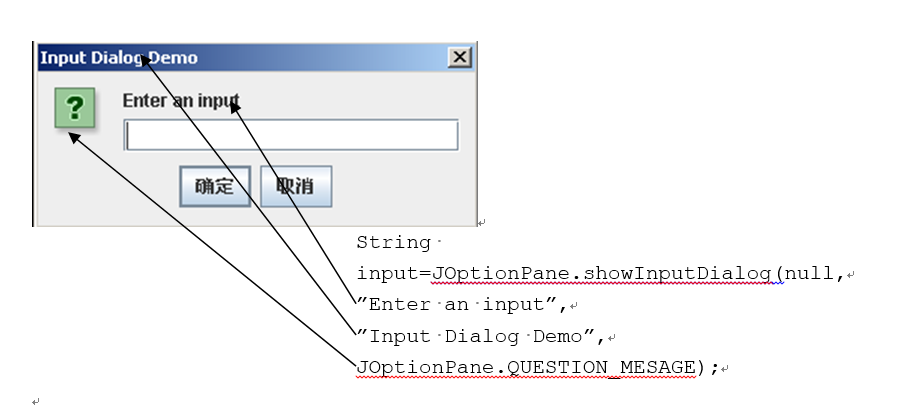Click the "Input Dialog Demo" string literal in the code
Image resolution: width=906 pixels, height=416 pixels.
click(475, 336)
